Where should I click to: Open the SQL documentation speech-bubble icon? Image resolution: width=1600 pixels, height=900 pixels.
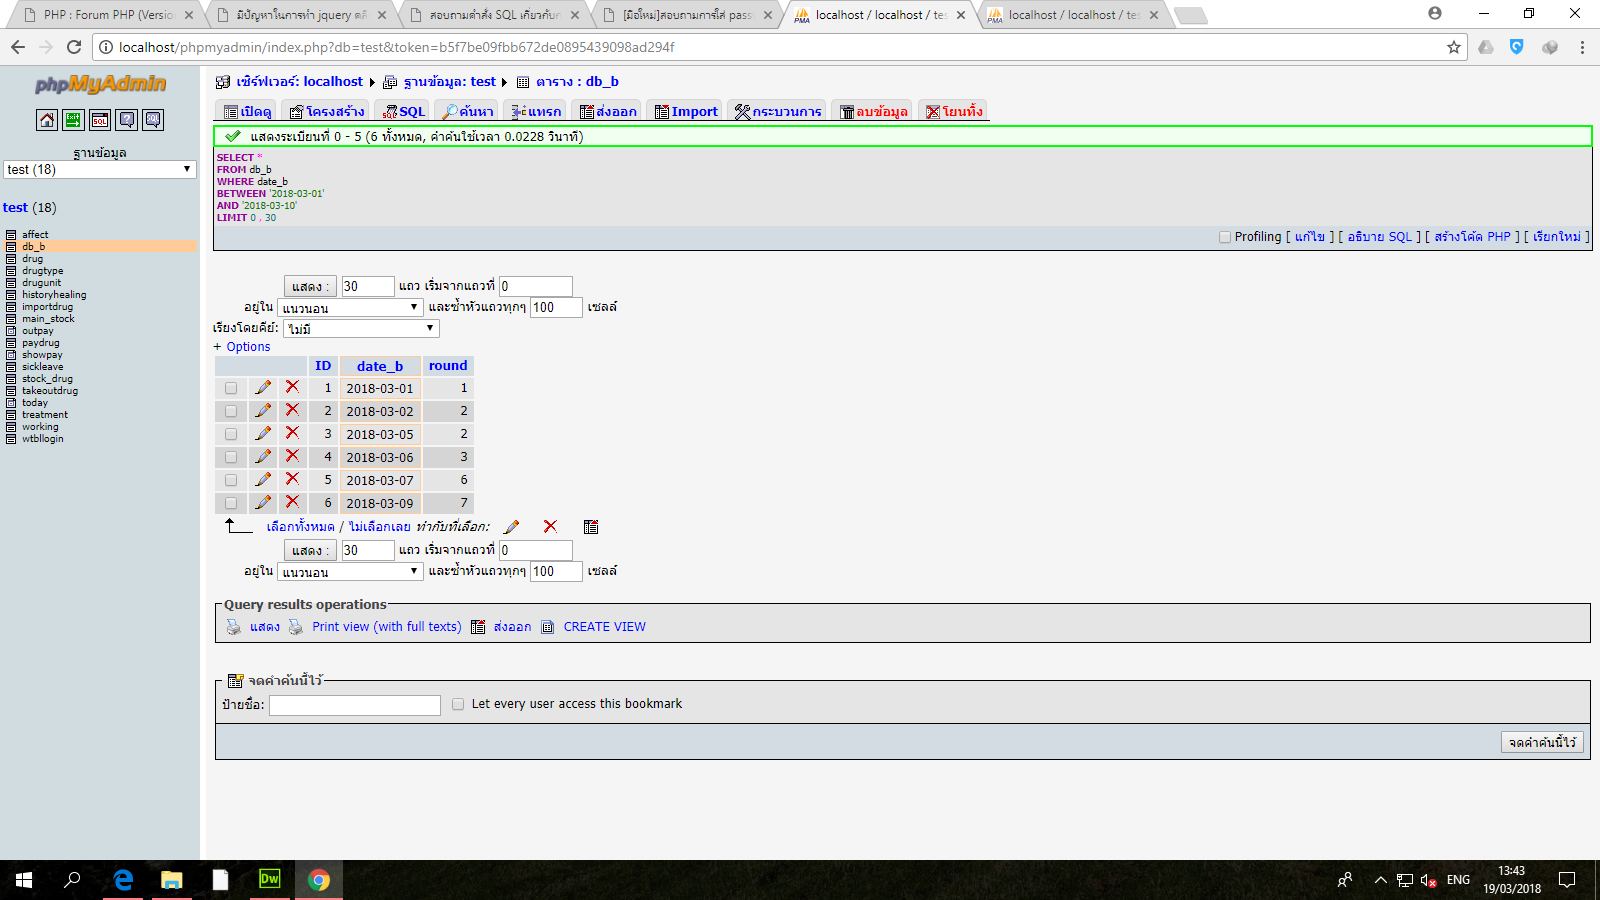click(x=153, y=120)
